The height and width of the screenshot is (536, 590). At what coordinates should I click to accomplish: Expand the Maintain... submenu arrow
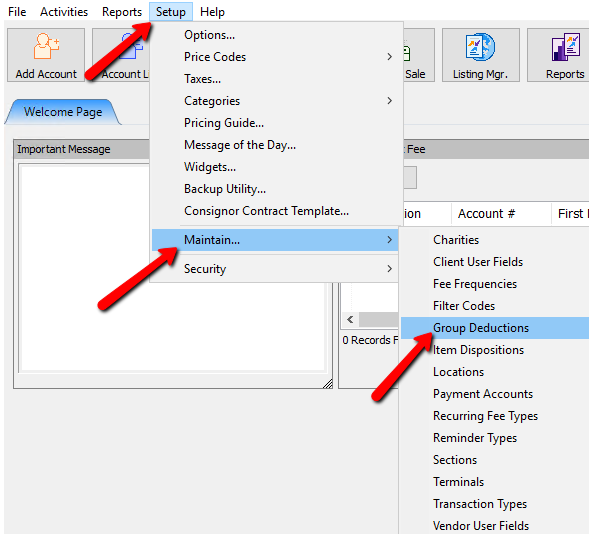389,240
